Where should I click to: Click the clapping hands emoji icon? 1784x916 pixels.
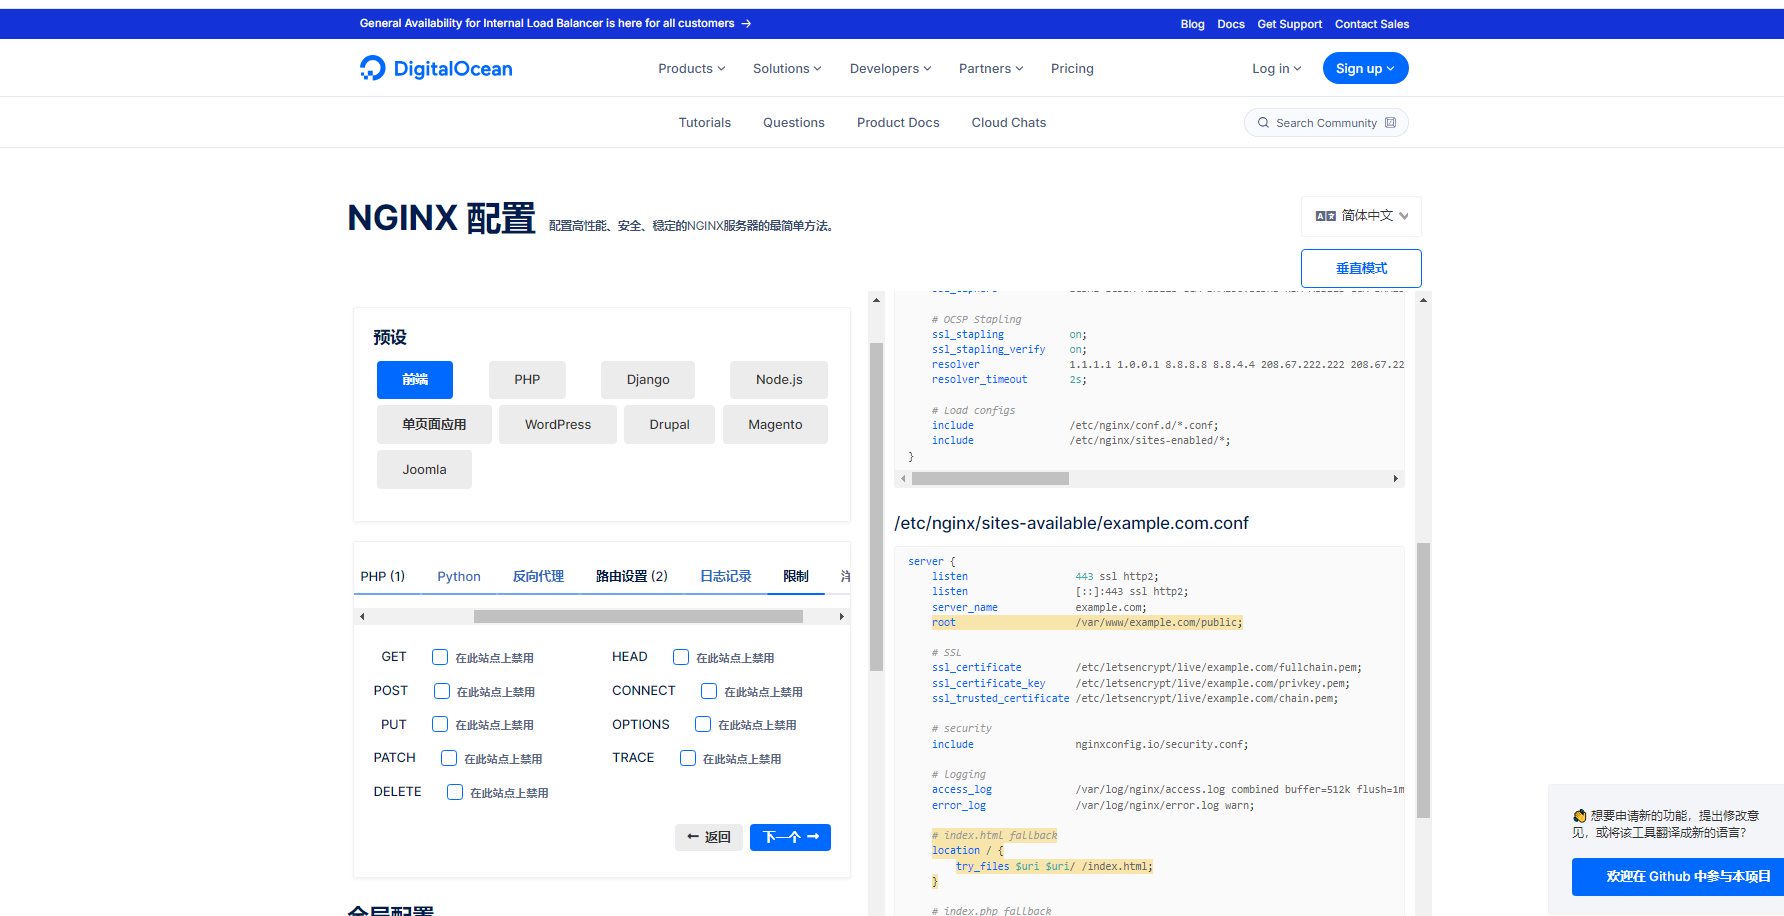coord(1580,816)
